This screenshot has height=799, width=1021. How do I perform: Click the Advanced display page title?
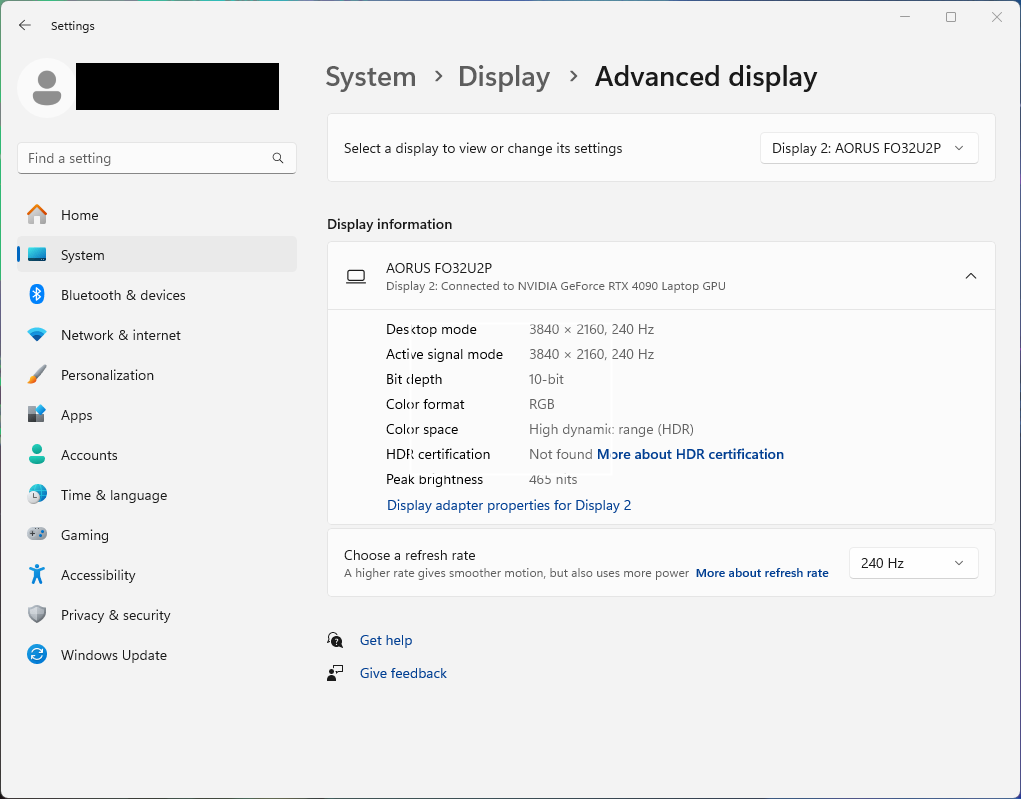pyautogui.click(x=706, y=77)
